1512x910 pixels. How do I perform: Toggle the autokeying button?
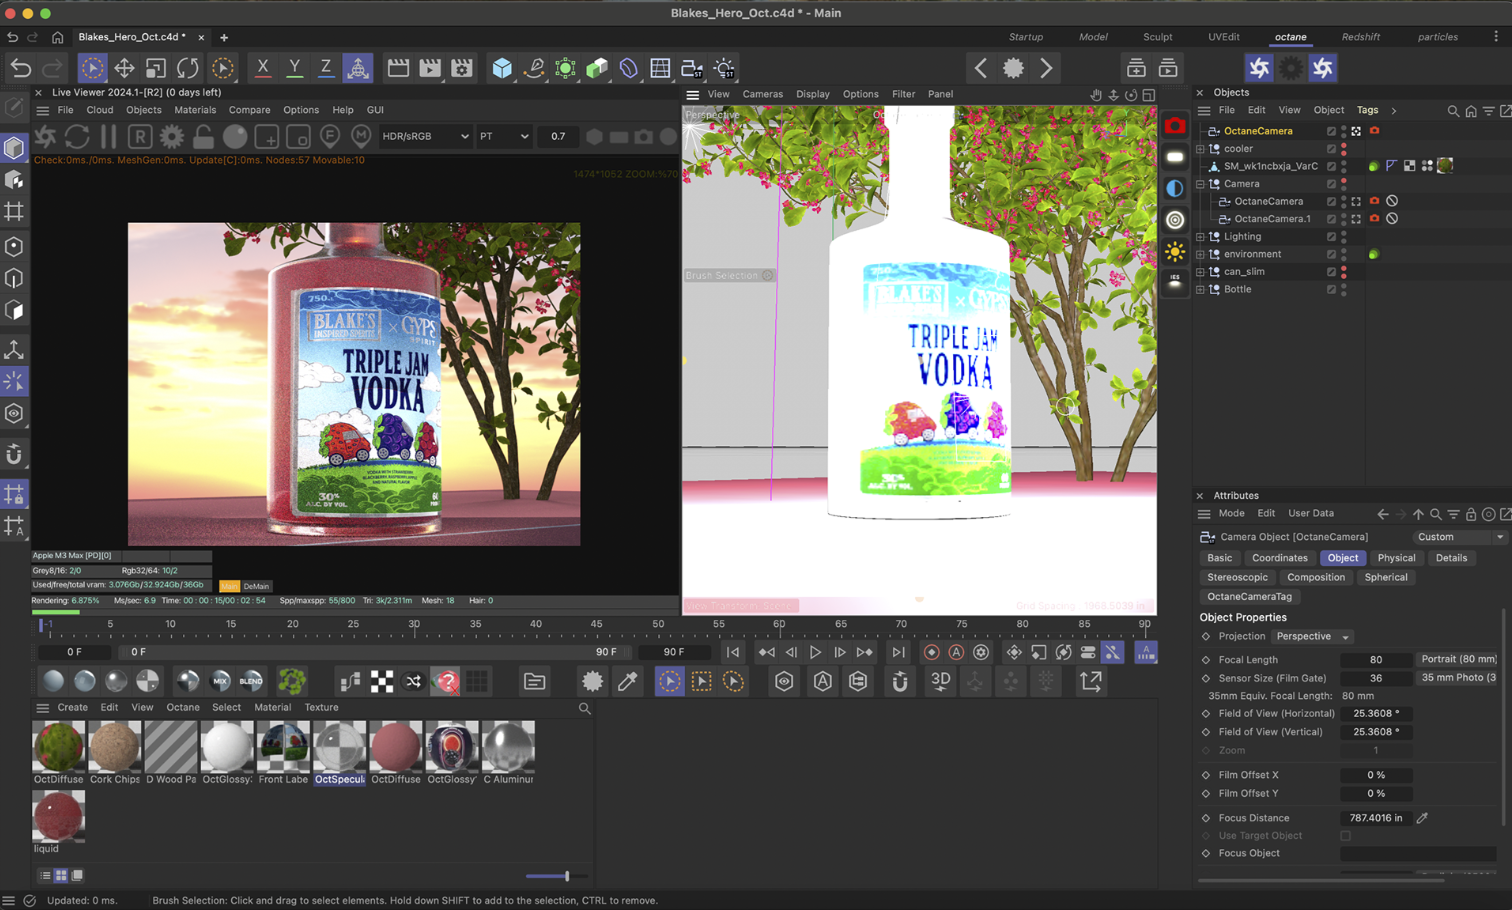(x=956, y=652)
